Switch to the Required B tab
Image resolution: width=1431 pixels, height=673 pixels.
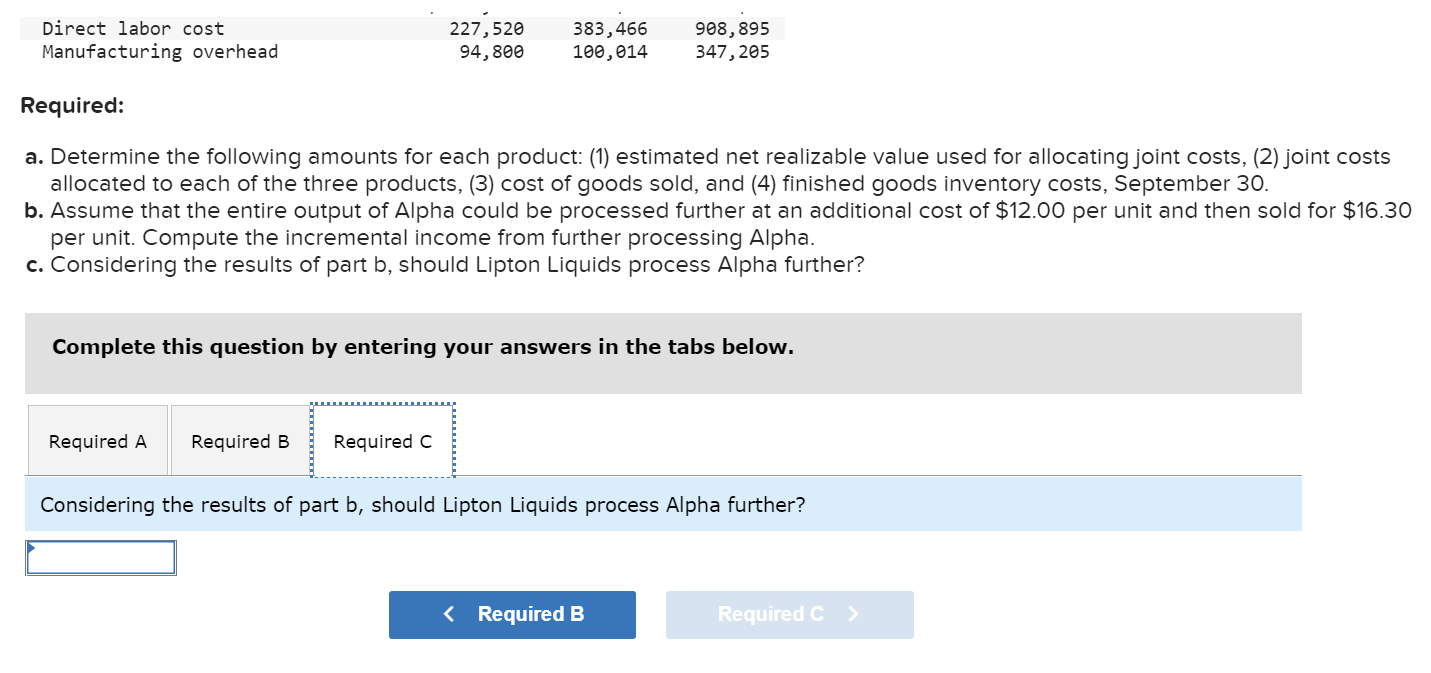(x=240, y=441)
